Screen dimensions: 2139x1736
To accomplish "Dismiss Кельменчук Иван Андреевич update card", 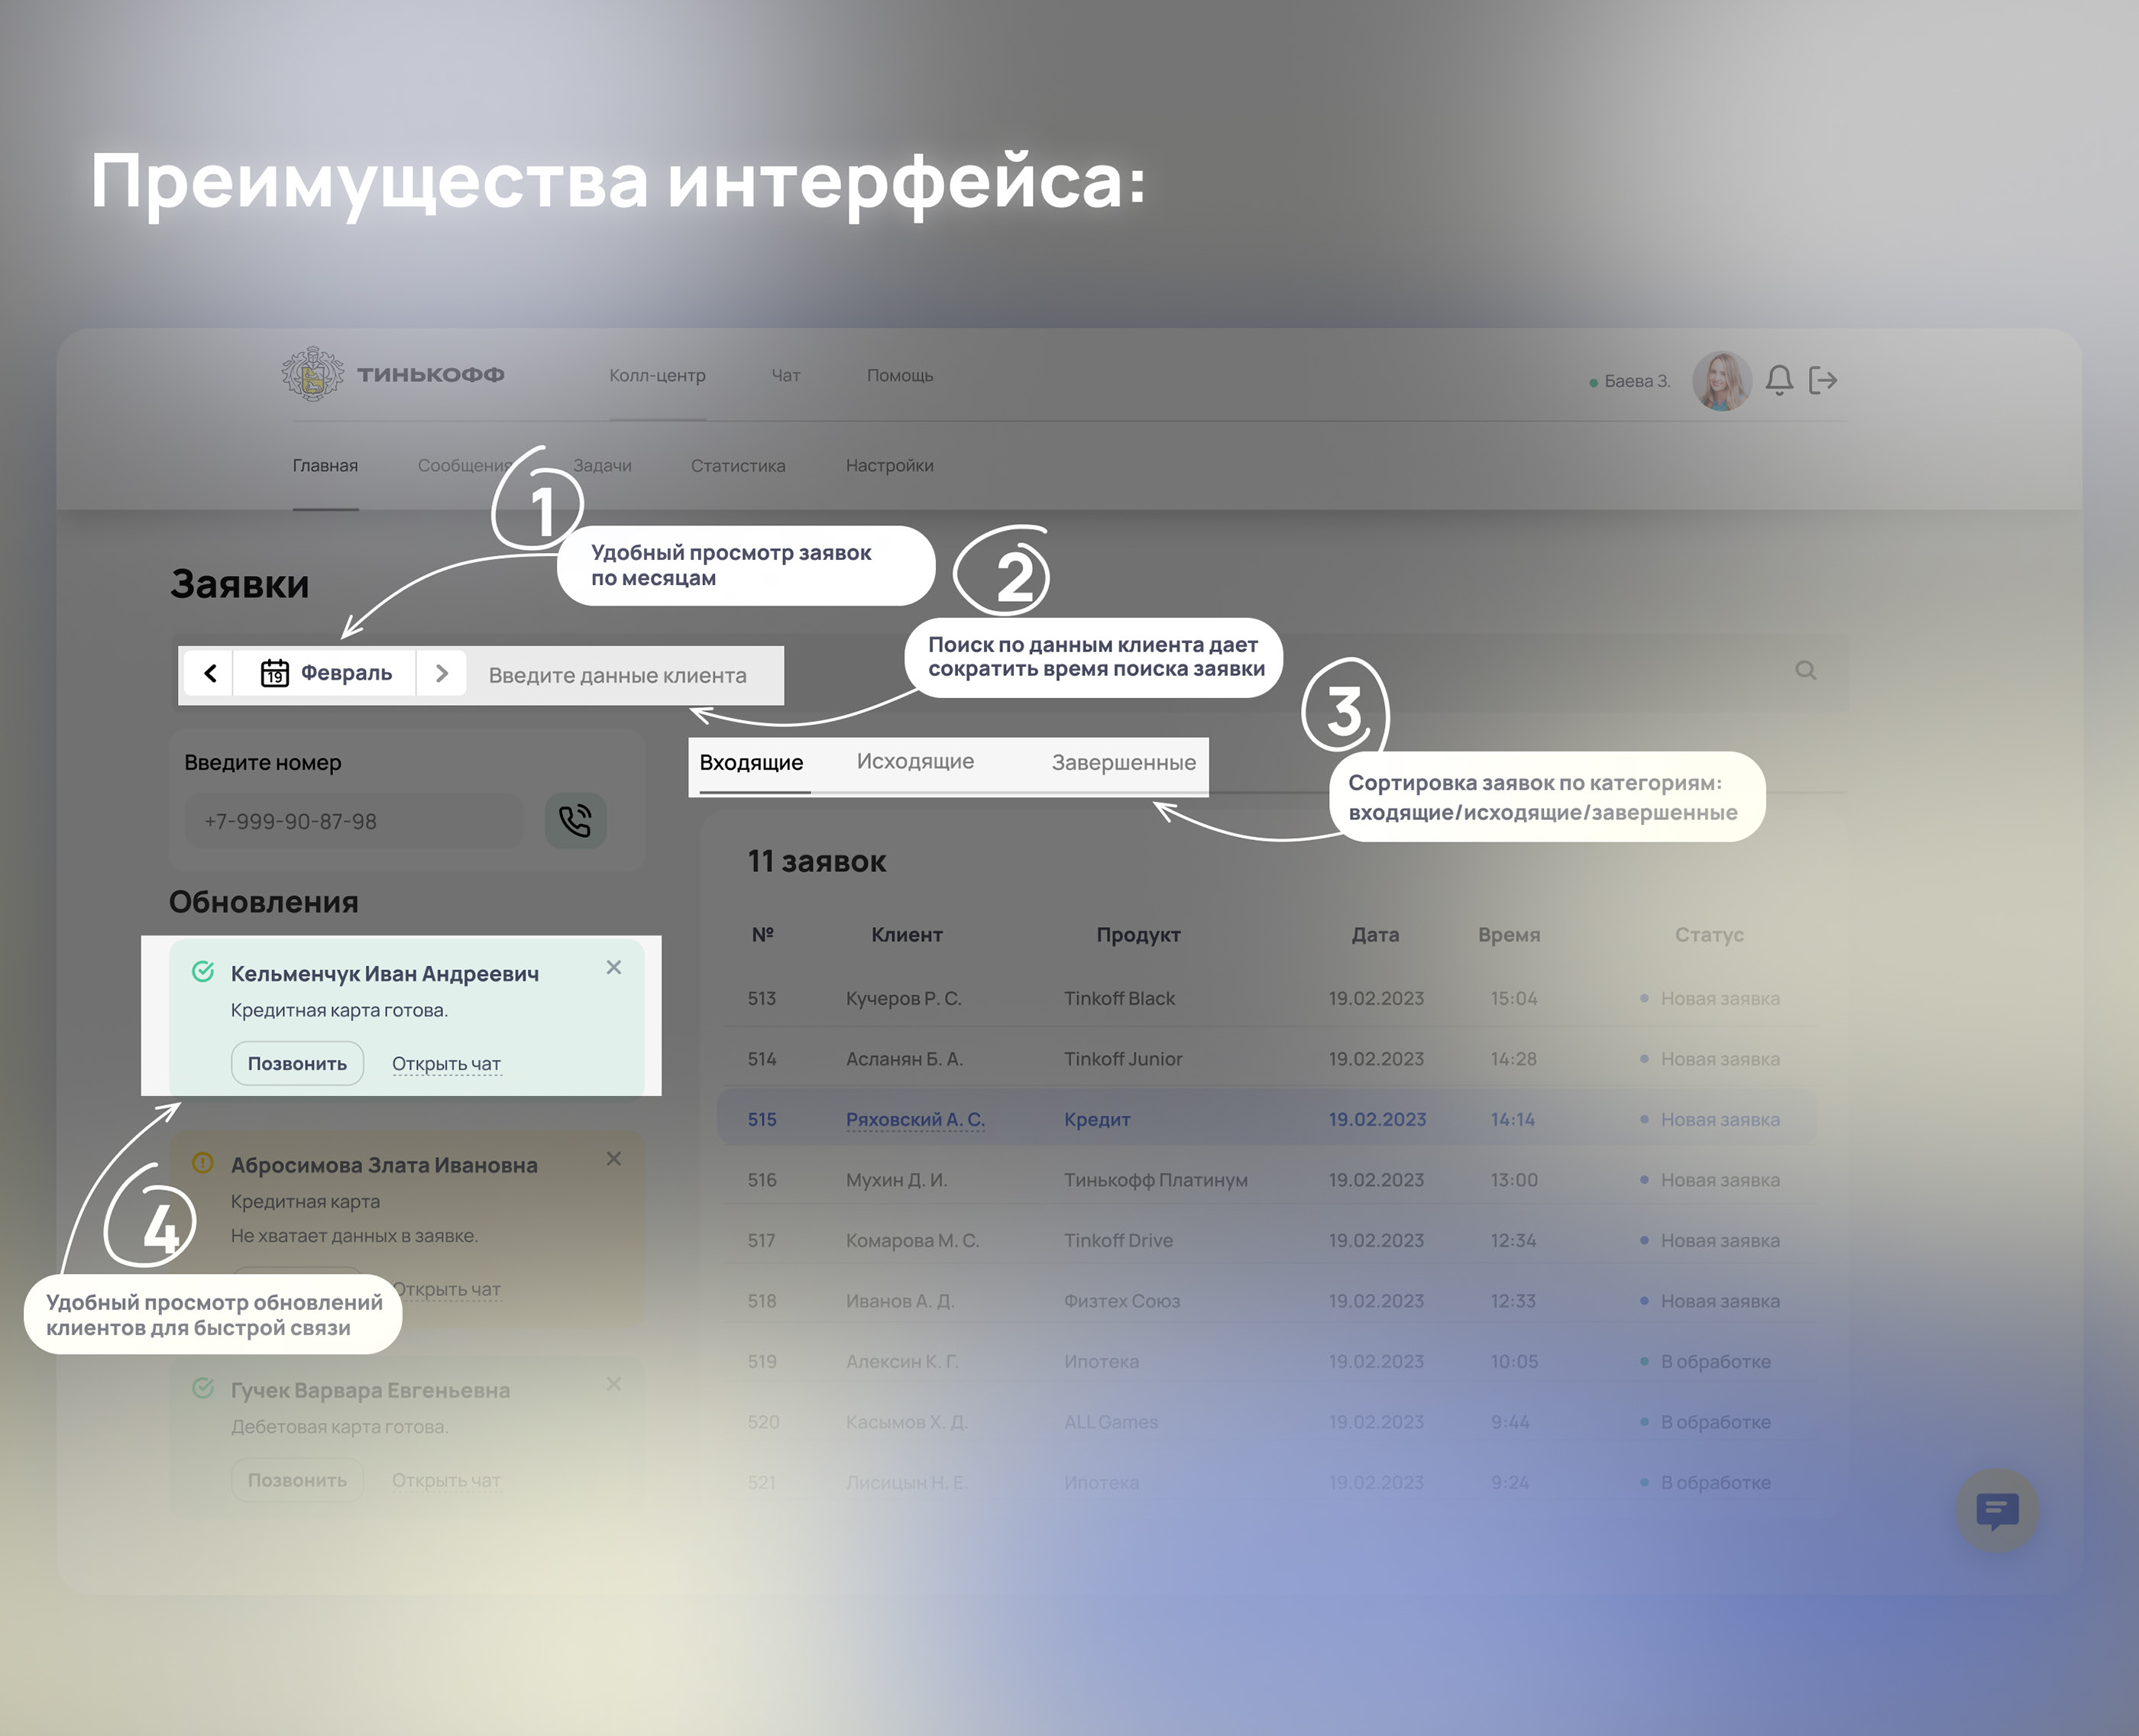I will (614, 967).
